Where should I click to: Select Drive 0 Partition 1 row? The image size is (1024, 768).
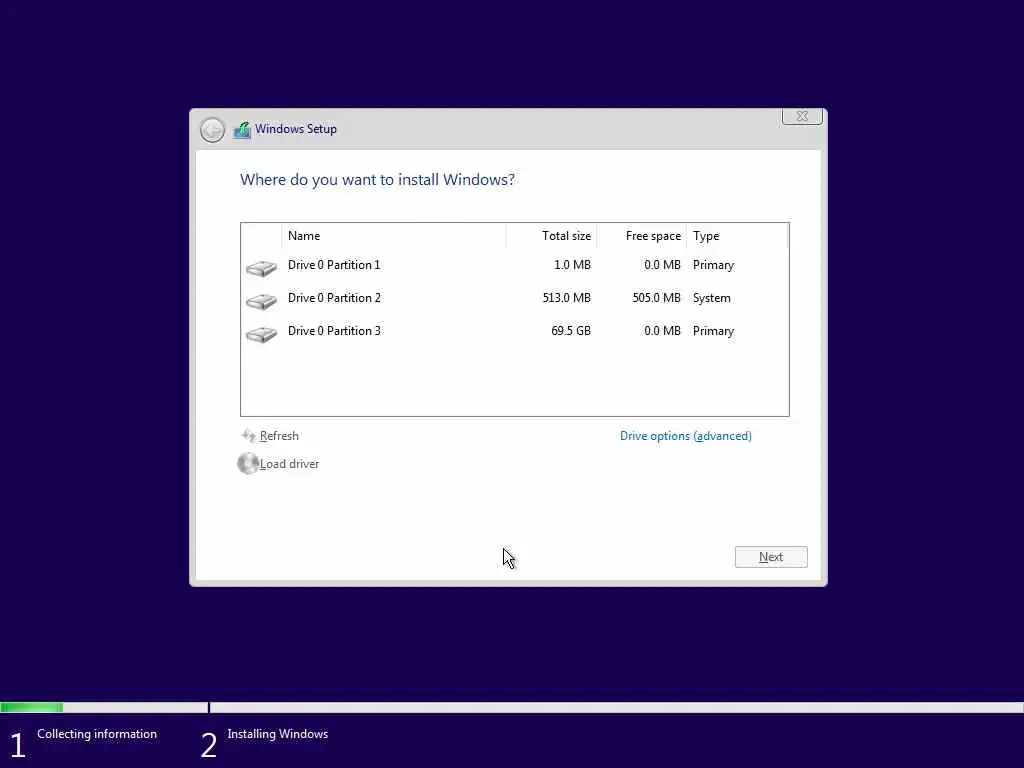(515, 265)
